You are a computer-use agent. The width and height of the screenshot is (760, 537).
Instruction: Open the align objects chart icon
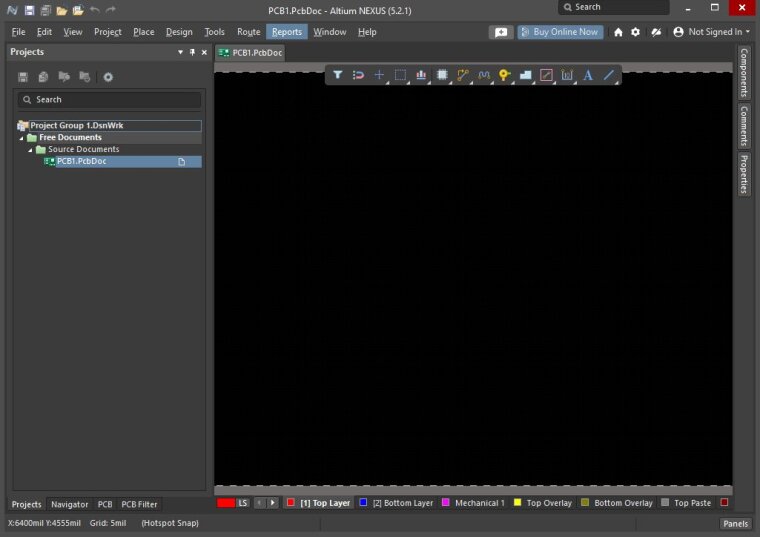(421, 75)
